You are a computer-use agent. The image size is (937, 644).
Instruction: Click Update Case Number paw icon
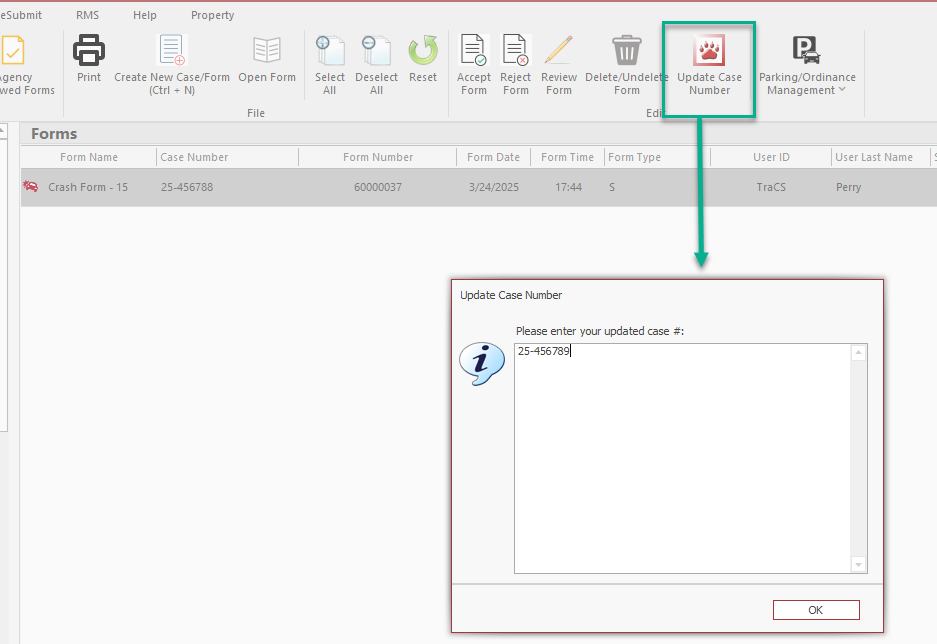(709, 52)
